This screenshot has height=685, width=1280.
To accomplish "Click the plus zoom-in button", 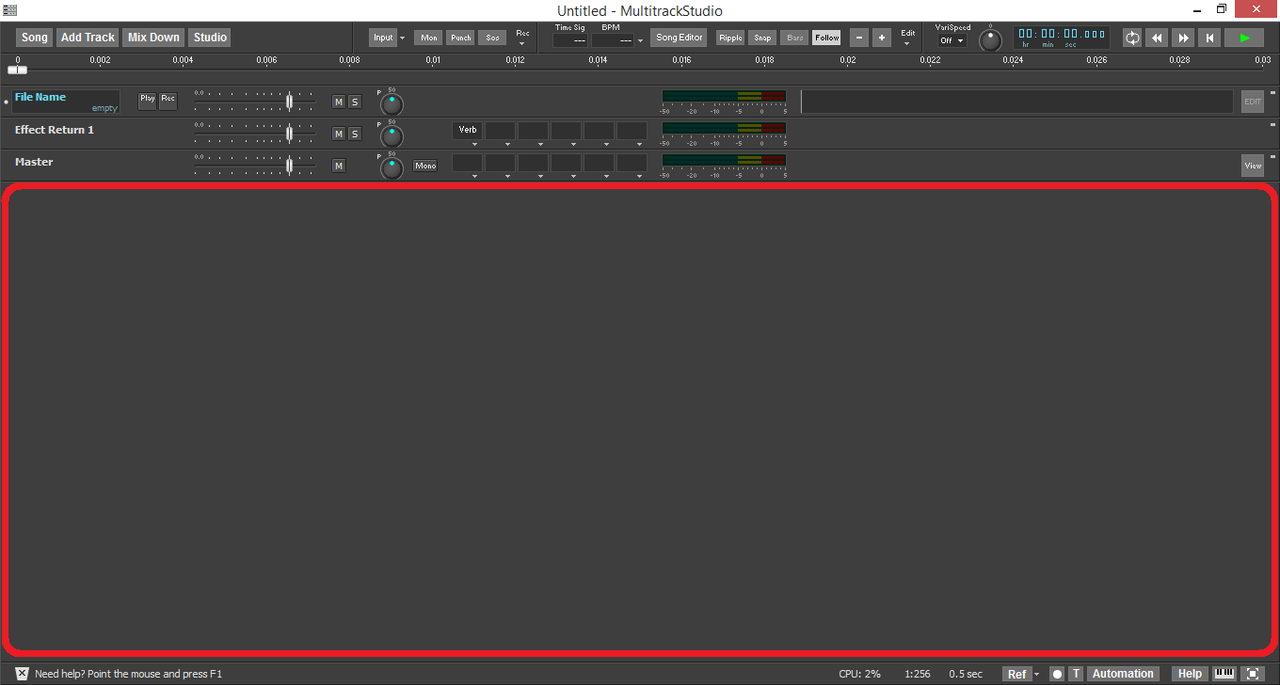I will (x=881, y=38).
